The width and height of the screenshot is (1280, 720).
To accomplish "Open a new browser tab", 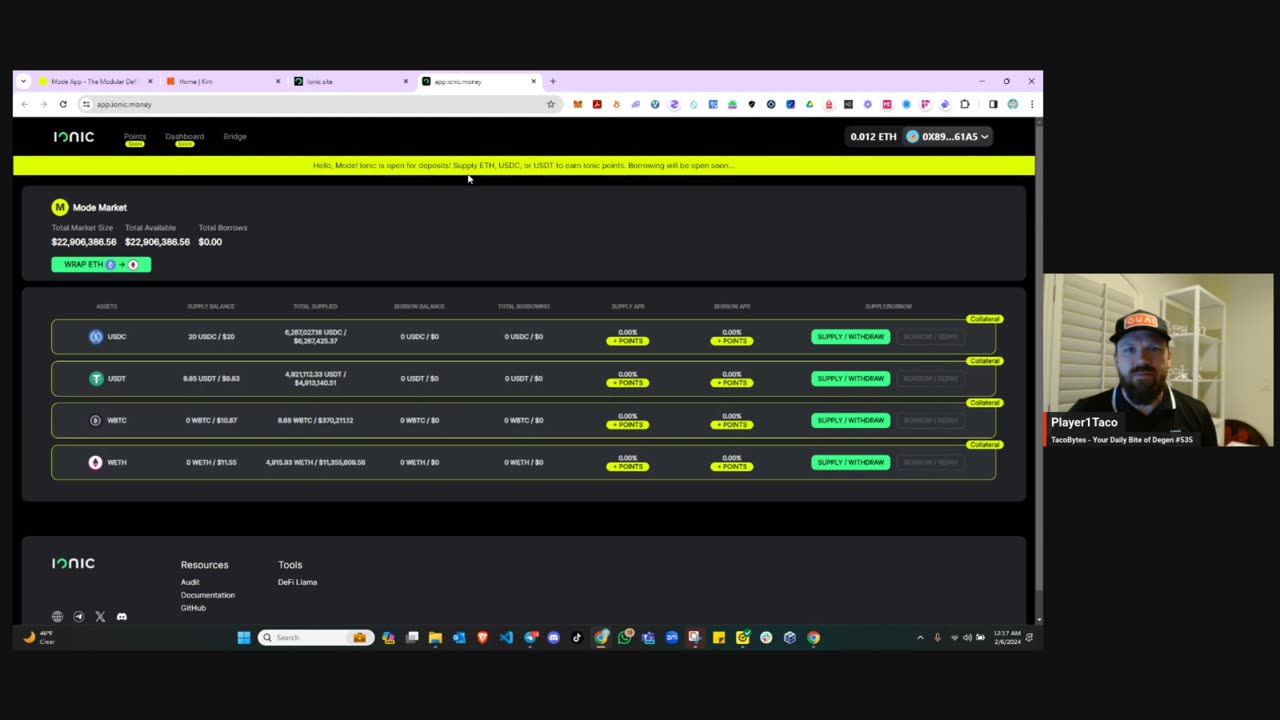I will [x=552, y=81].
